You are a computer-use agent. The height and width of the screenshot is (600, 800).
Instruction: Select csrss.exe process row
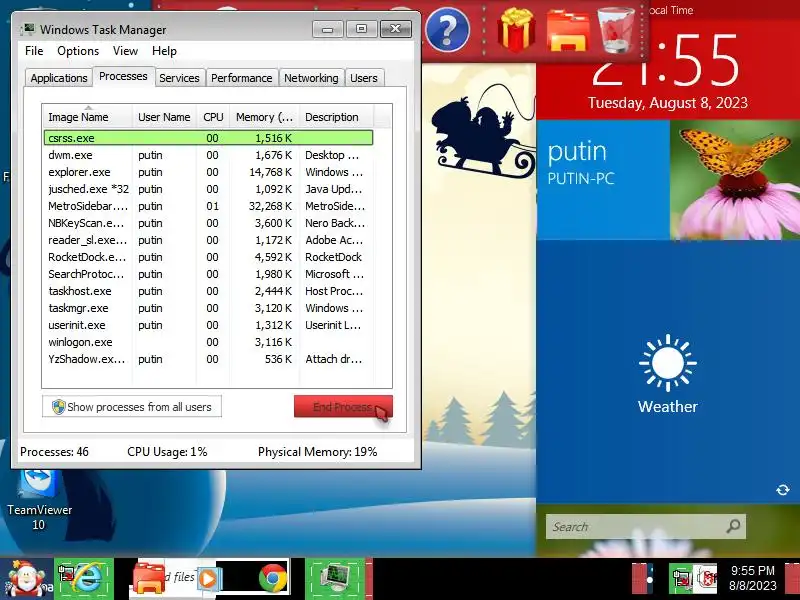208,138
